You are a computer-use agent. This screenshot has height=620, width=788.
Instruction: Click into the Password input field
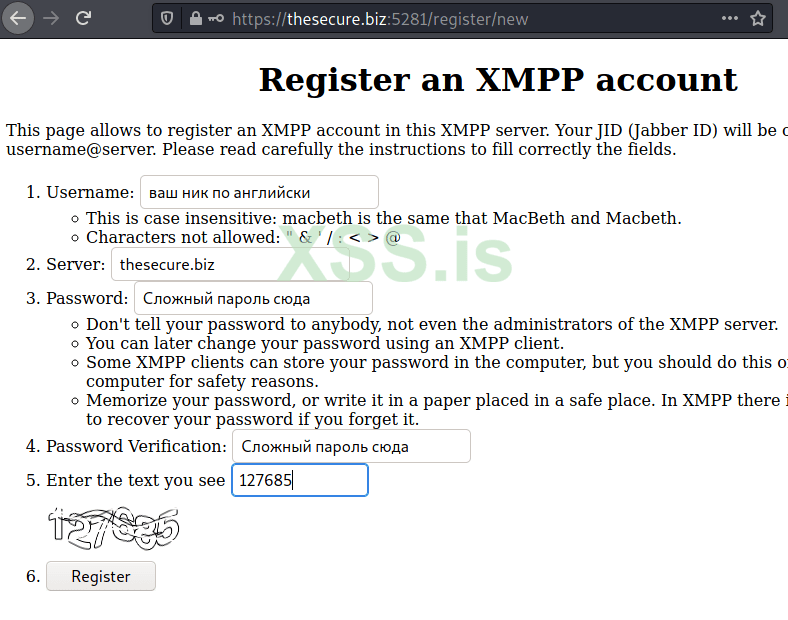[253, 298]
